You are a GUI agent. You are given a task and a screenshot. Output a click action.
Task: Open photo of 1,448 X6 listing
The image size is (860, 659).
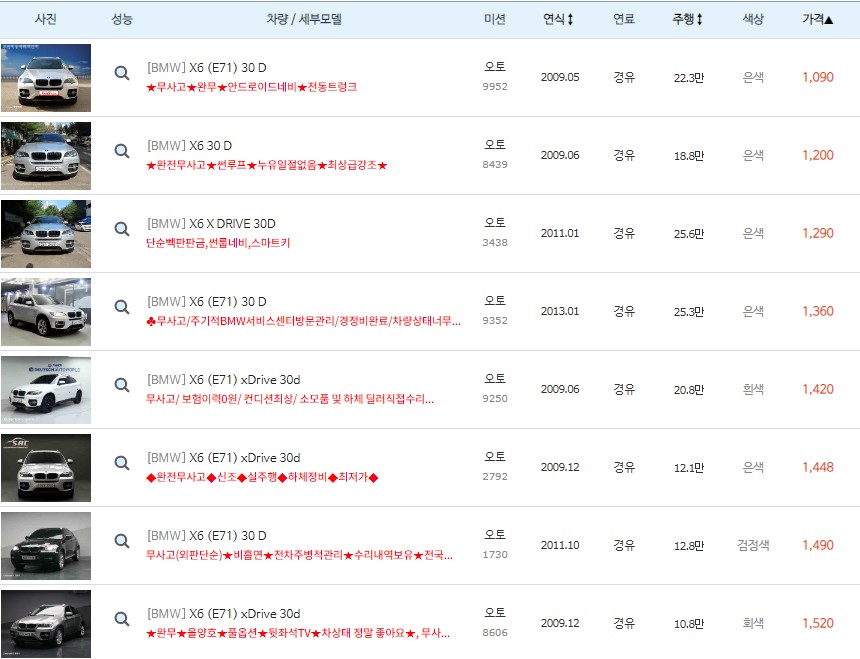click(46, 468)
